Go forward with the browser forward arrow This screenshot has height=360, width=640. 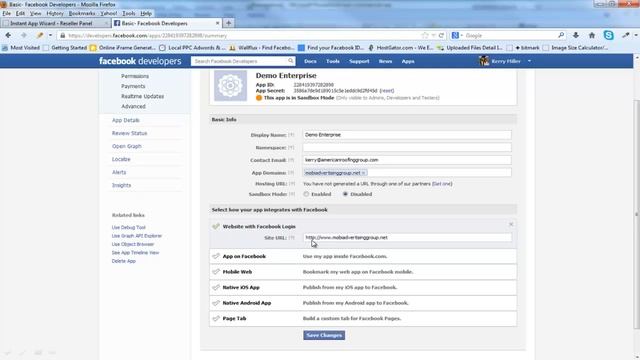point(24,36)
